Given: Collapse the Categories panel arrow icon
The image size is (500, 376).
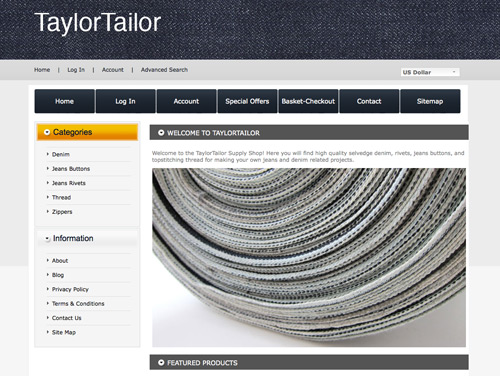Looking at the screenshot, I should click(47, 132).
